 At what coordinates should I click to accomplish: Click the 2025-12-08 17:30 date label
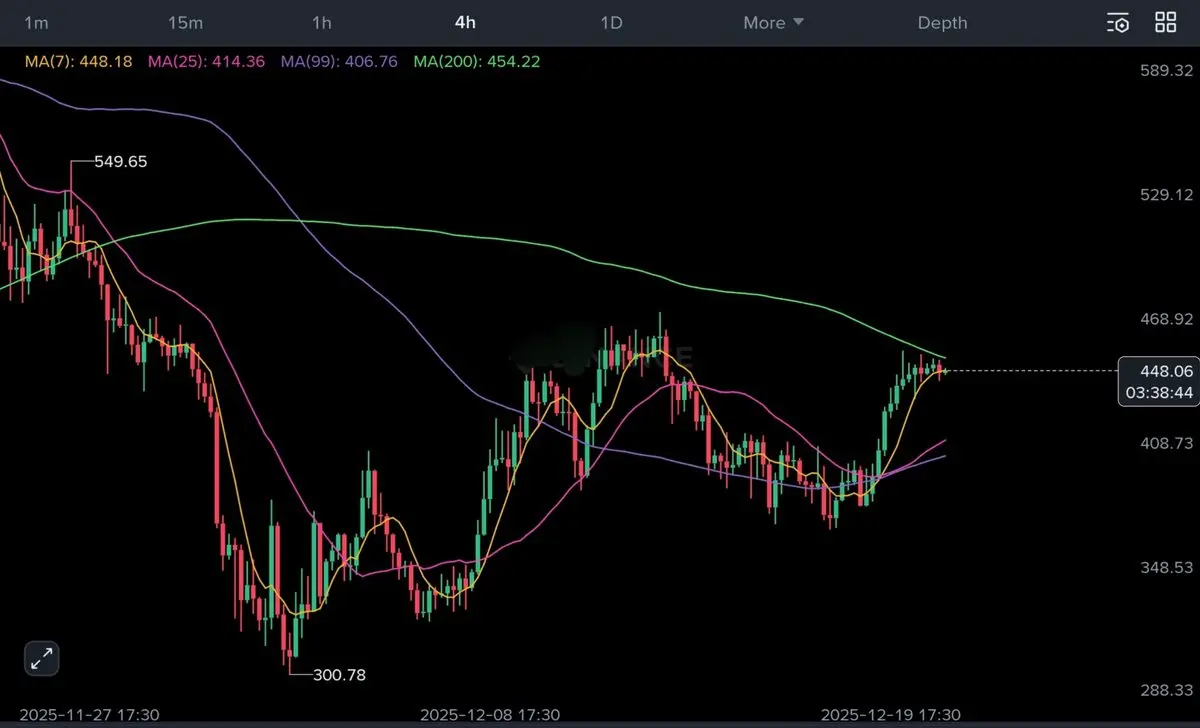click(x=490, y=715)
